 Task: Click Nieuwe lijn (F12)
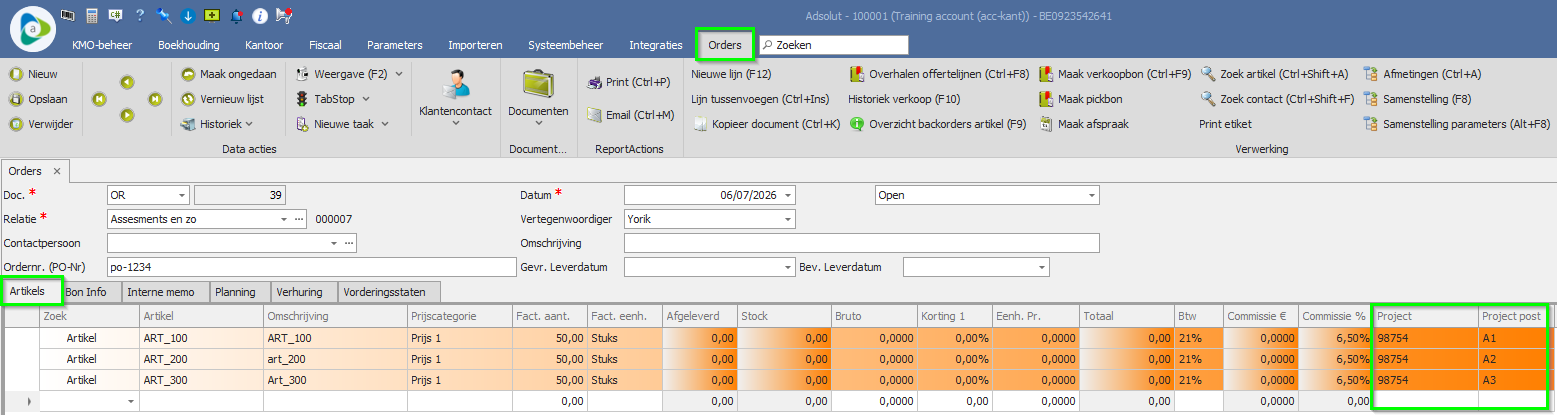(x=731, y=74)
